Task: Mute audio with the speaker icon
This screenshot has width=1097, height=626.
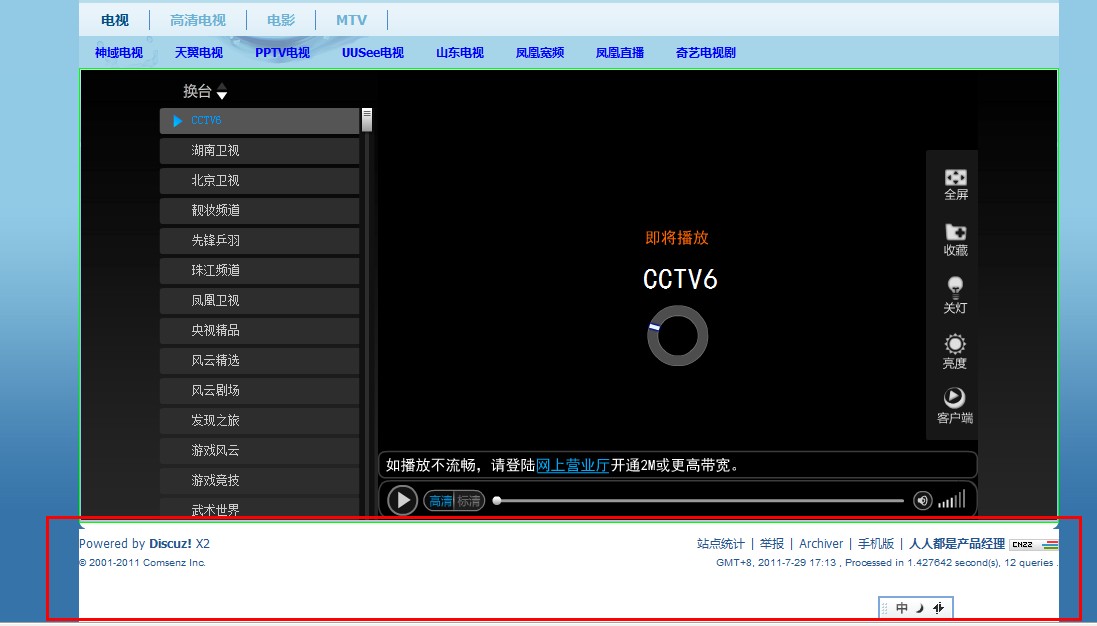Action: (923, 501)
